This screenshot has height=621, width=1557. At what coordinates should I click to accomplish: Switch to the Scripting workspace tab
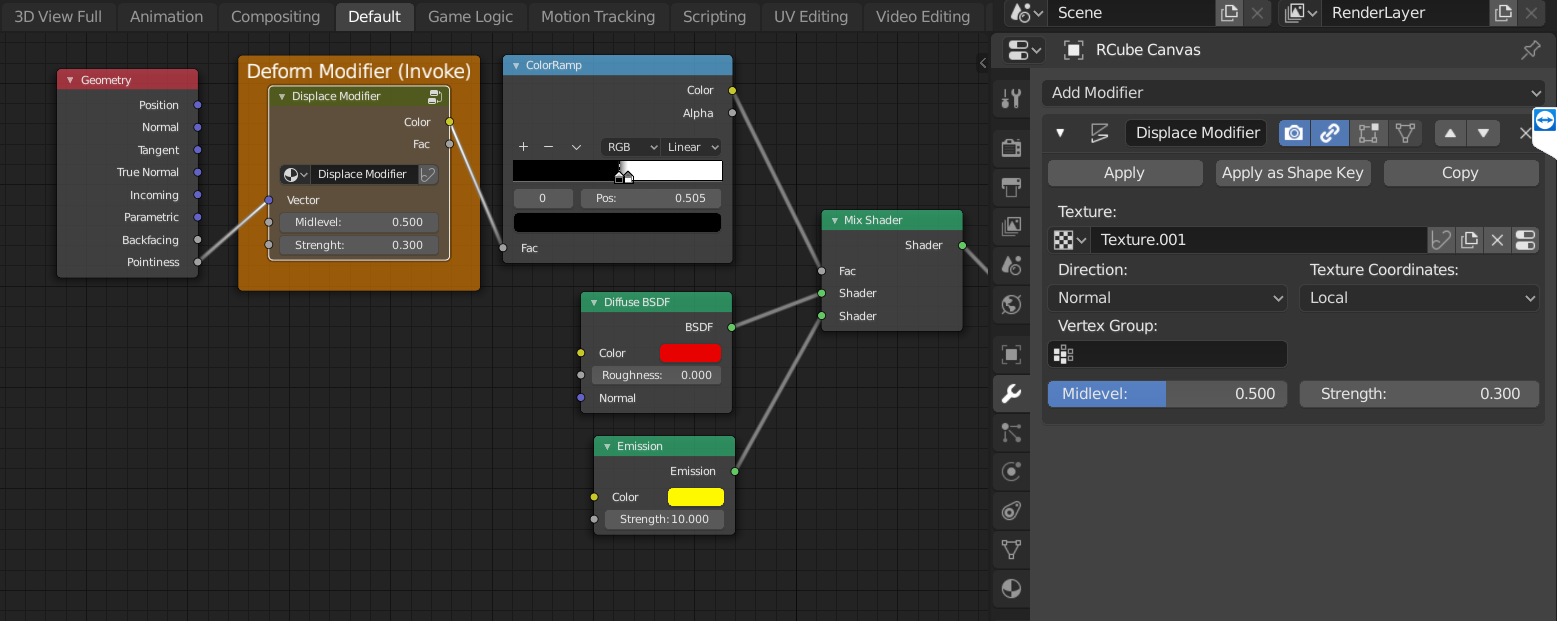714,16
